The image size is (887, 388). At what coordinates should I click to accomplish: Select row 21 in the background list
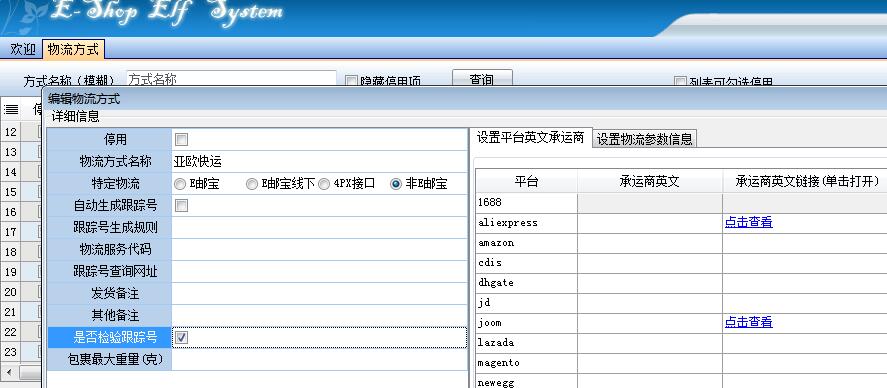click(10, 312)
